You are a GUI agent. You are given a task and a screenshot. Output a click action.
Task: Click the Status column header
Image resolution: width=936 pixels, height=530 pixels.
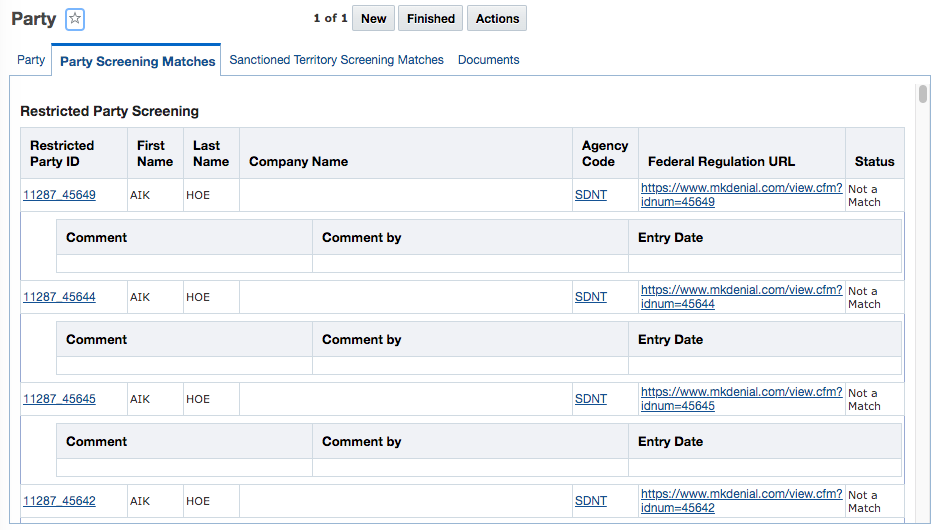[874, 161]
